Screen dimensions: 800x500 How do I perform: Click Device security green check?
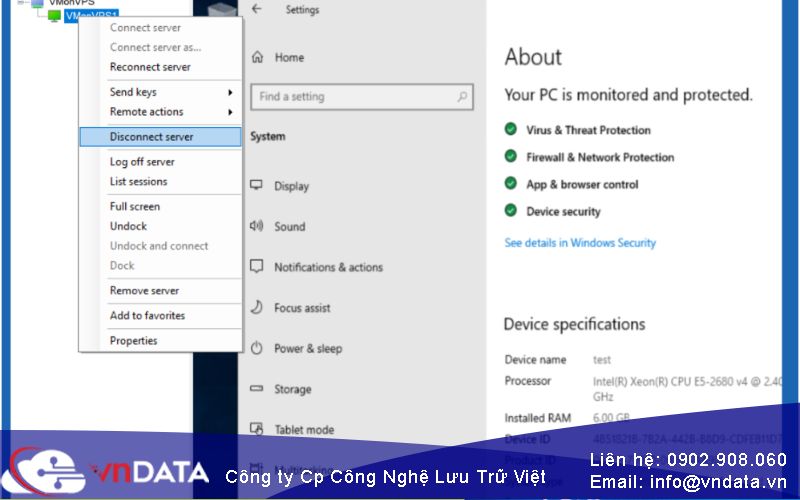coord(511,210)
